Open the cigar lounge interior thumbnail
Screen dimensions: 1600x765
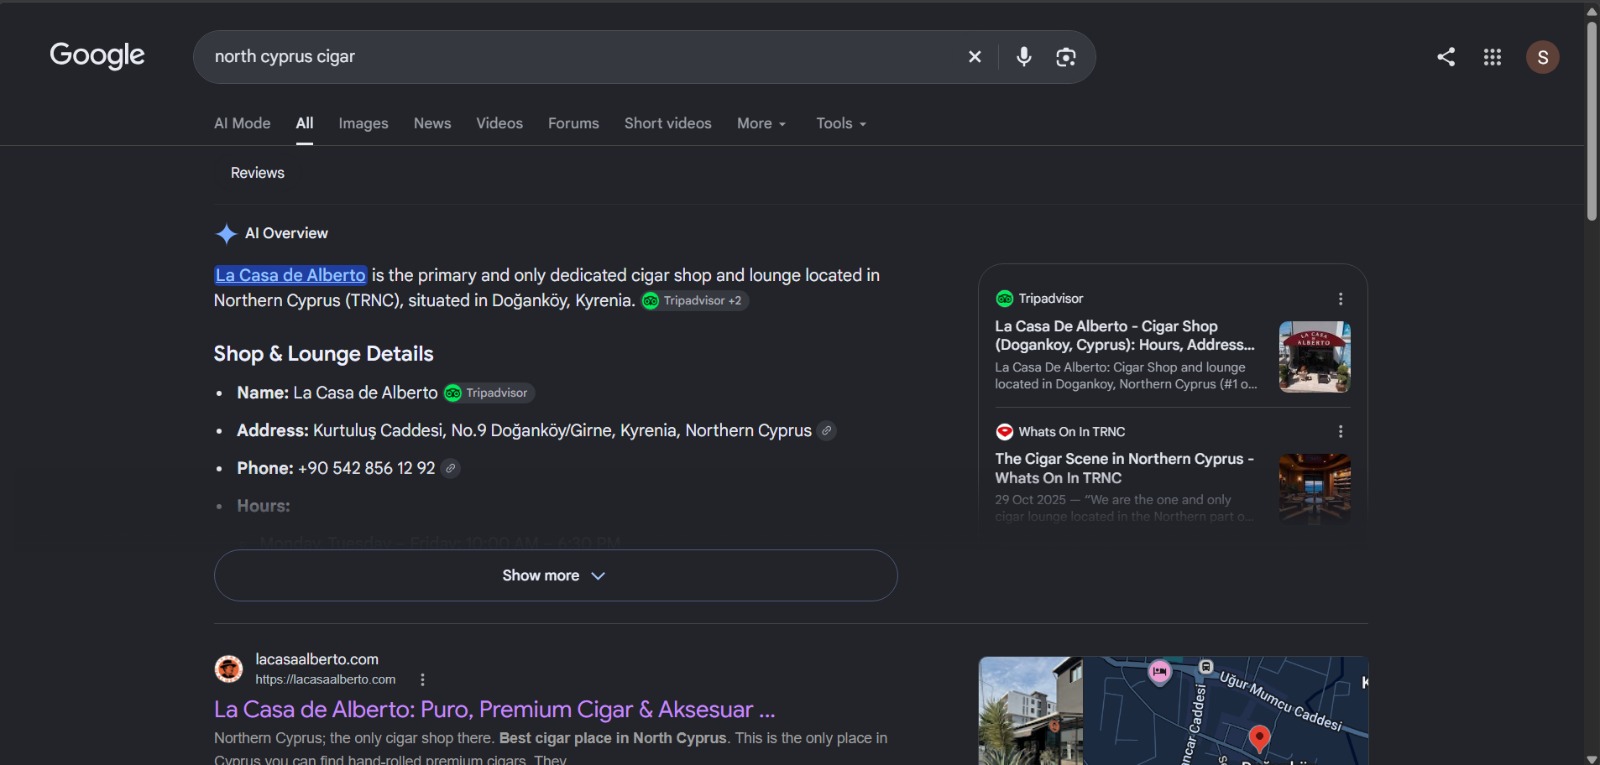pos(1315,489)
